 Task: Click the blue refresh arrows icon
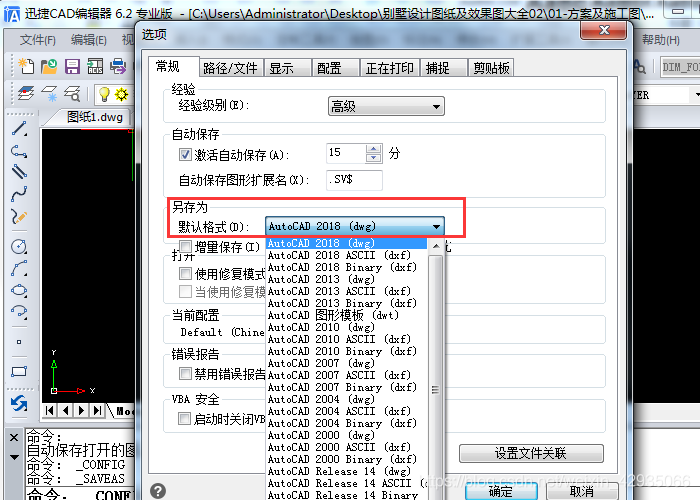19,404
